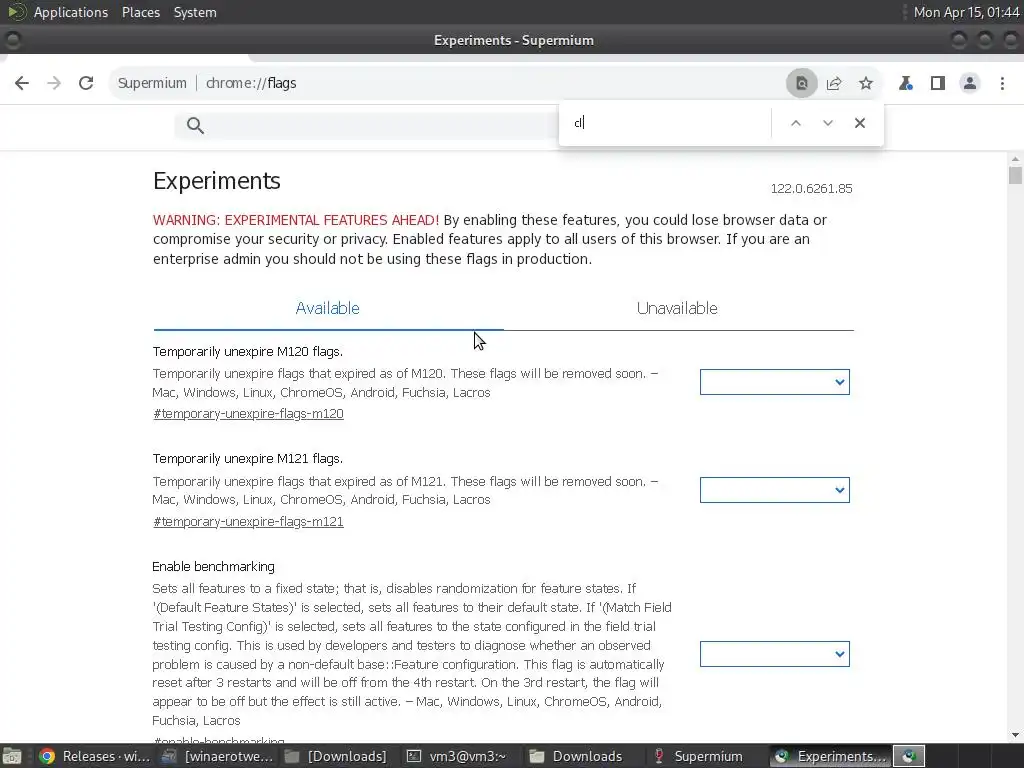This screenshot has height=768, width=1024.
Task: Click the find-in-page icon in address bar
Action: pyautogui.click(x=801, y=83)
